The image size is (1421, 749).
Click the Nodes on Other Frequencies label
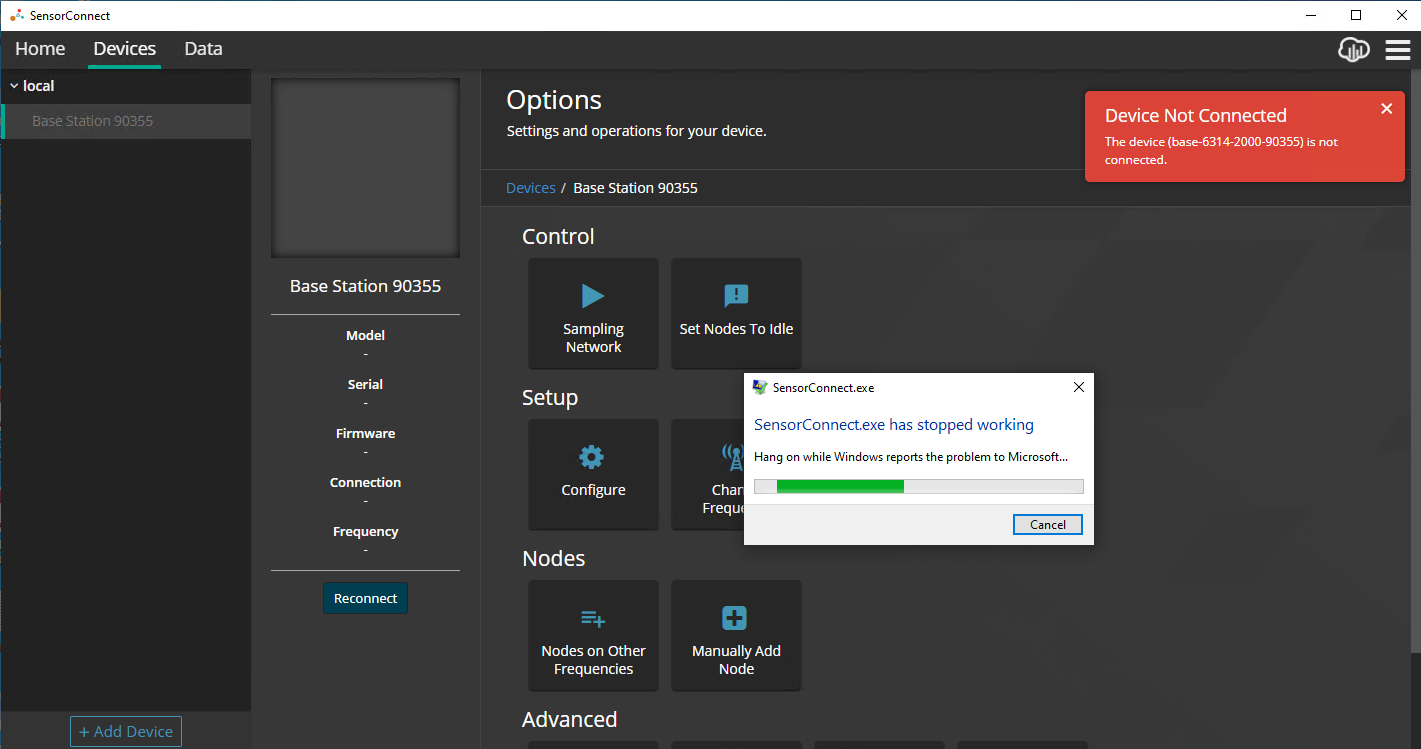pyautogui.click(x=593, y=660)
